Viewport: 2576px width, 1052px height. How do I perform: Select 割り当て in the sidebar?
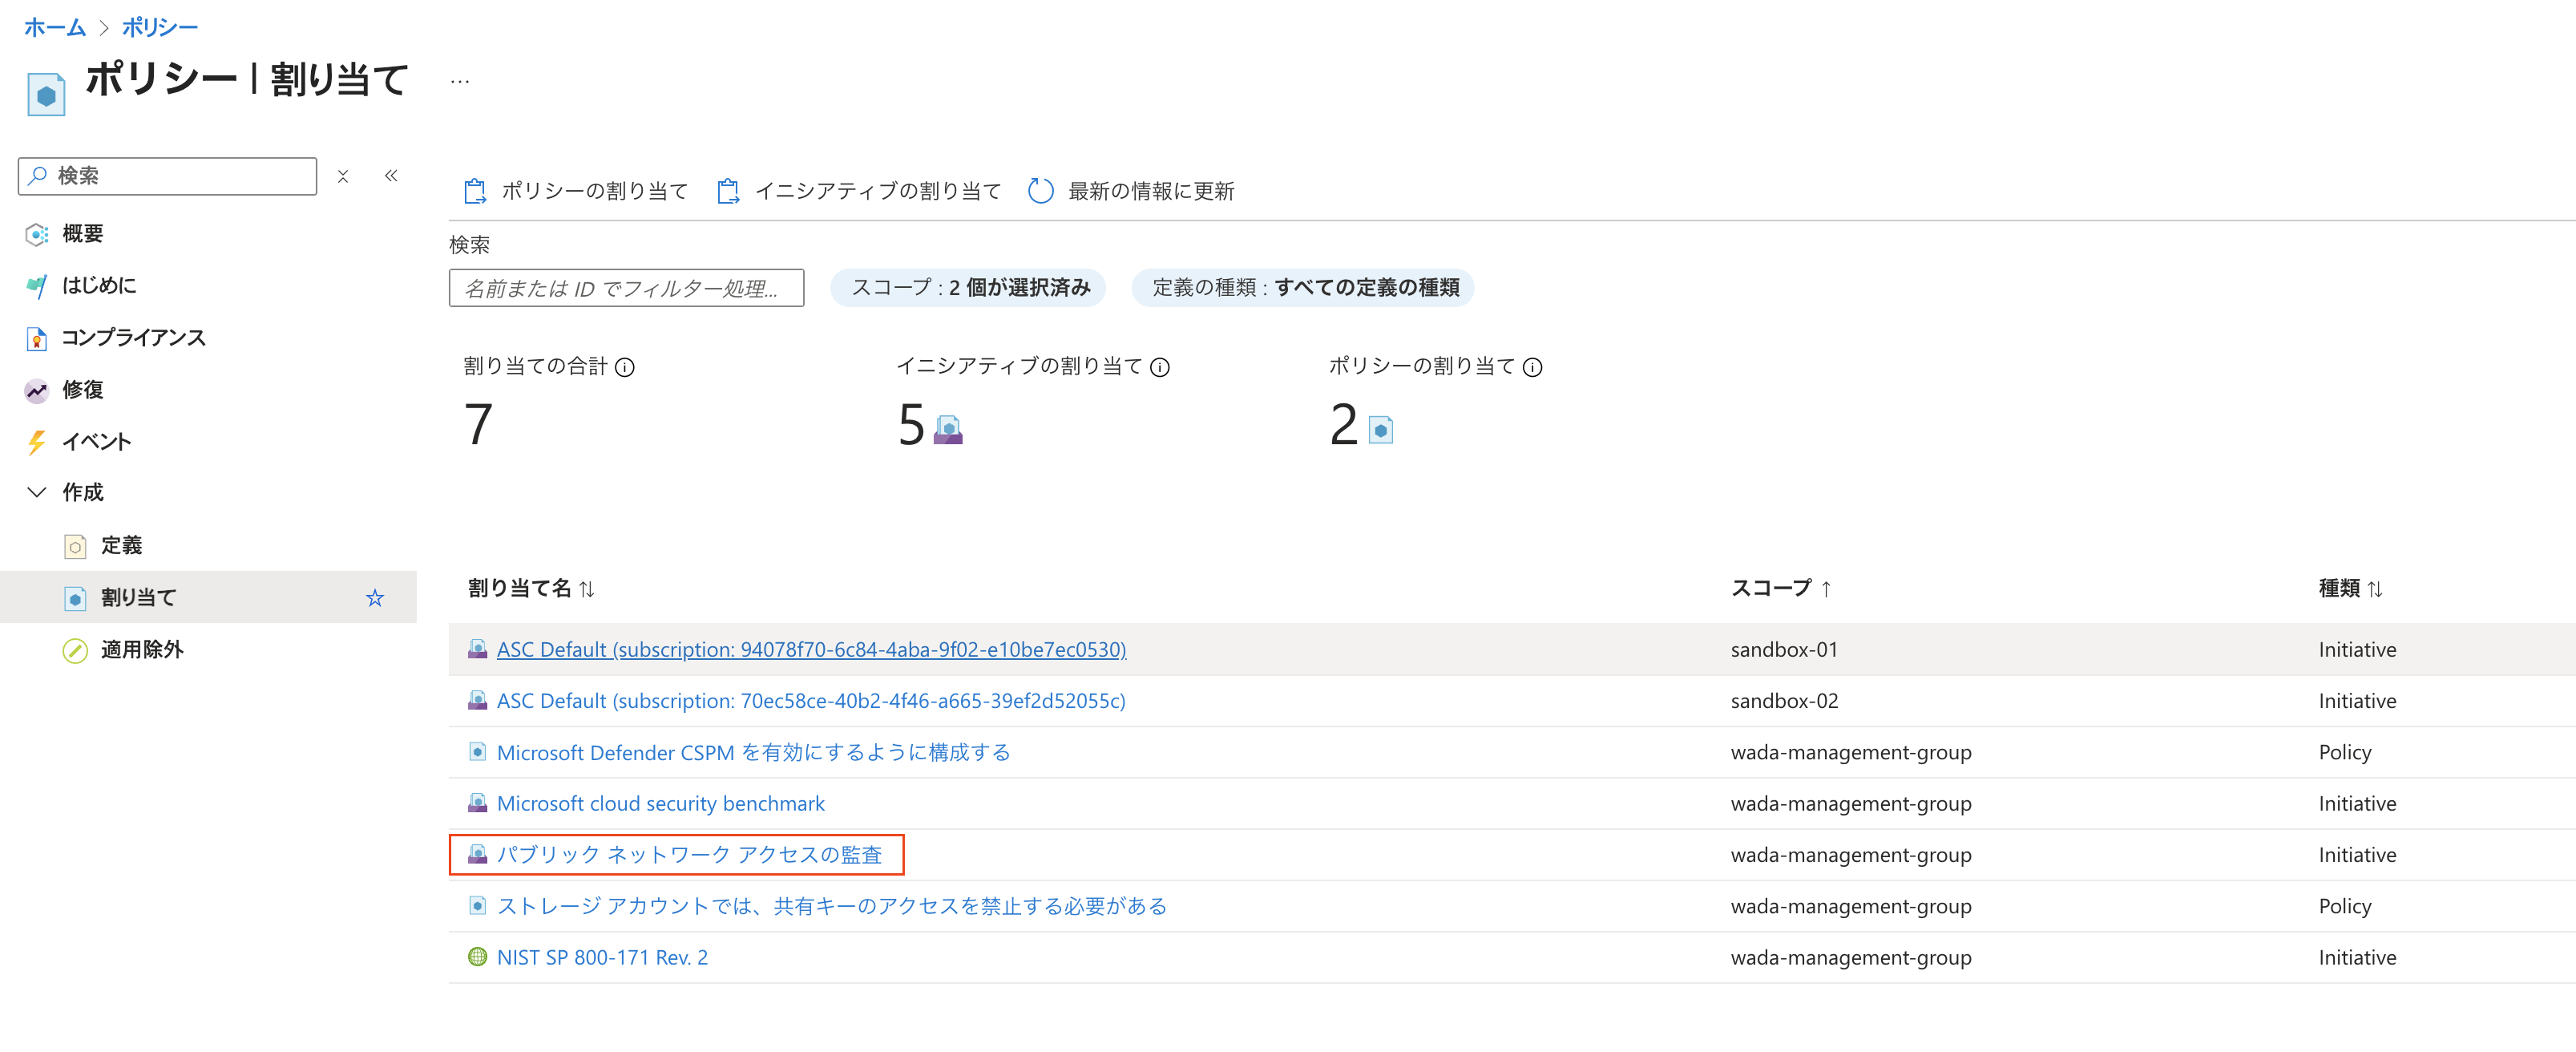(x=208, y=597)
